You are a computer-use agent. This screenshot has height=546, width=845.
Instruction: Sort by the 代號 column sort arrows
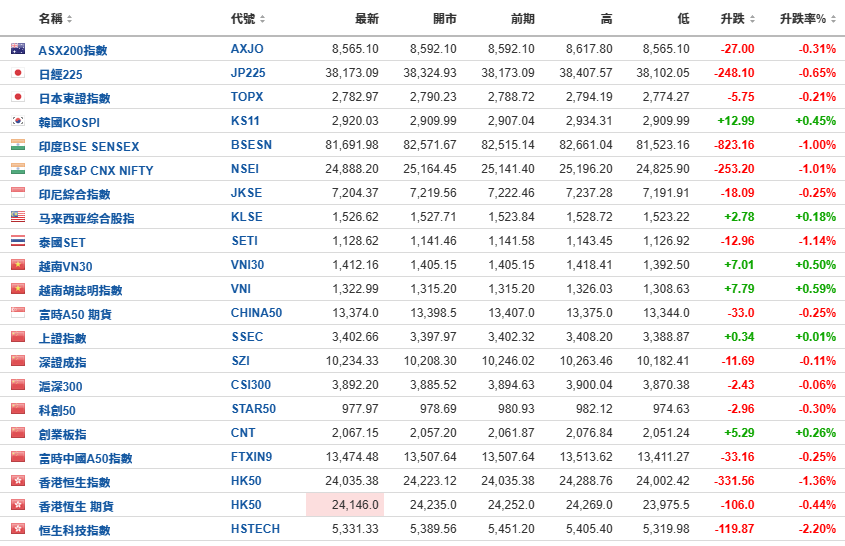[262, 19]
